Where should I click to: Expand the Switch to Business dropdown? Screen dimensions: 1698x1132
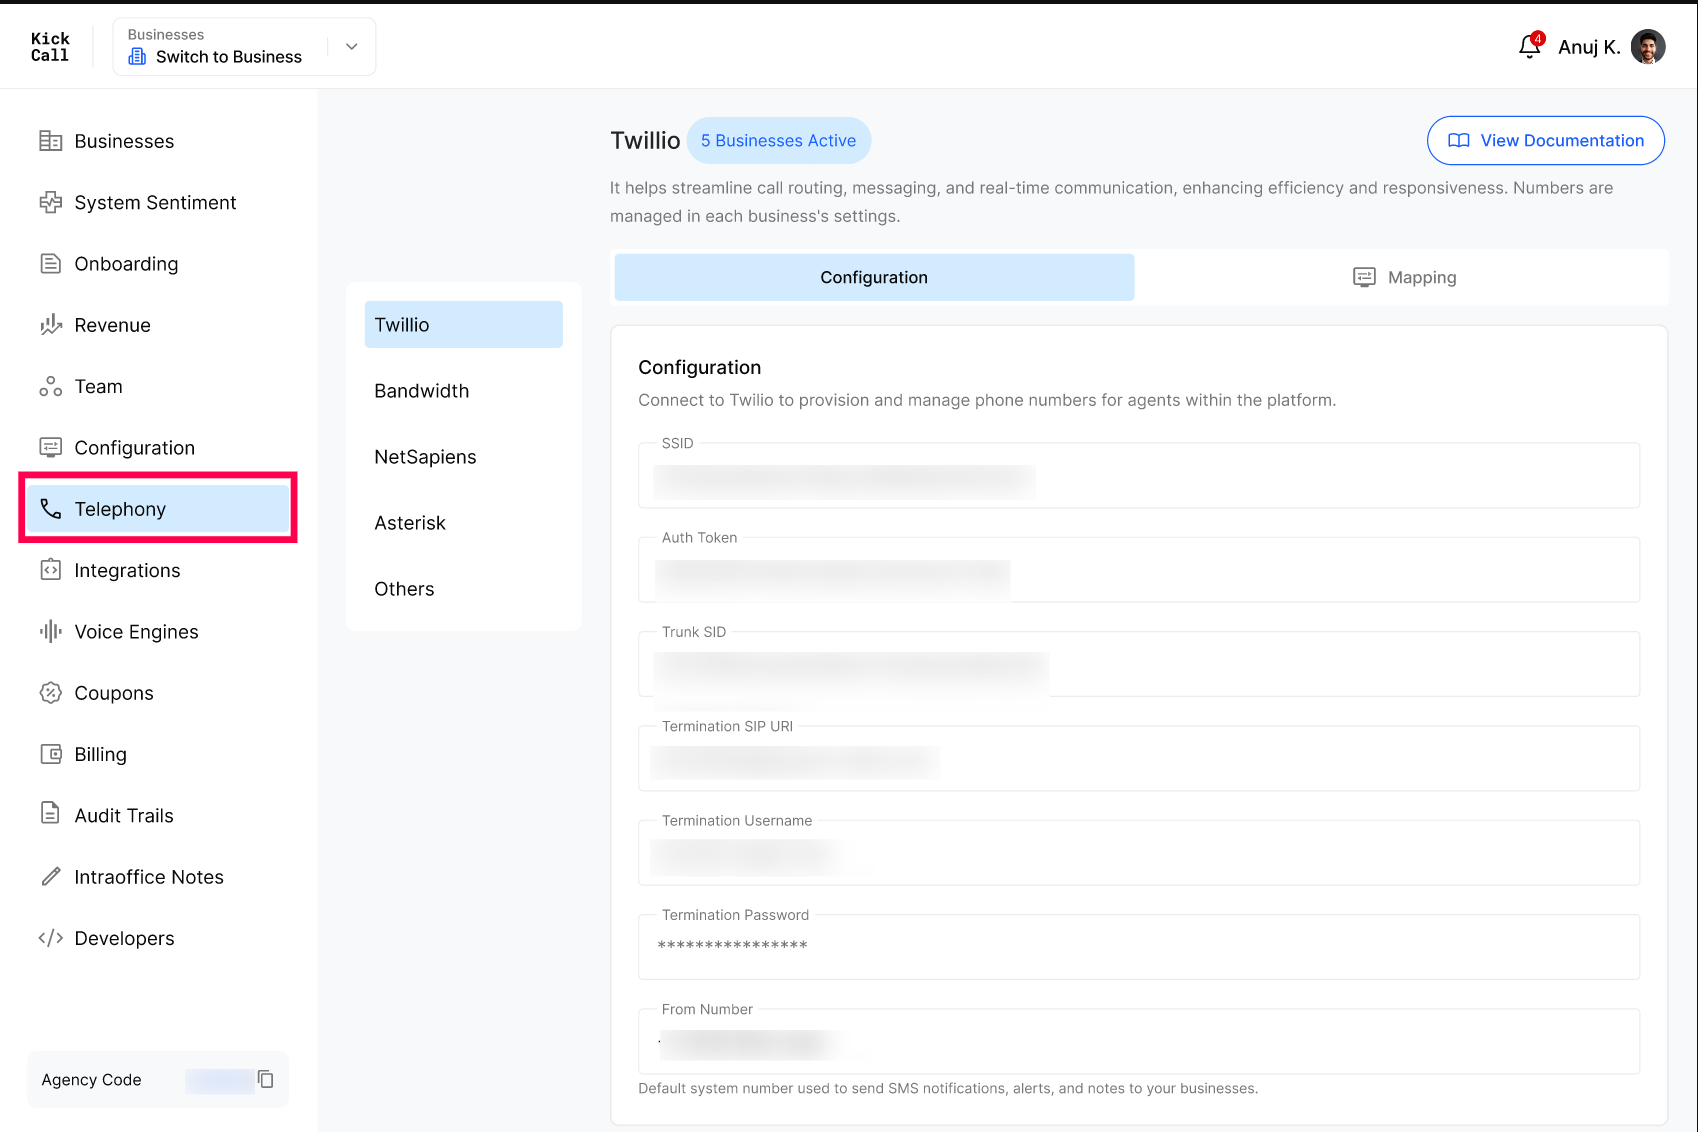pyautogui.click(x=351, y=46)
